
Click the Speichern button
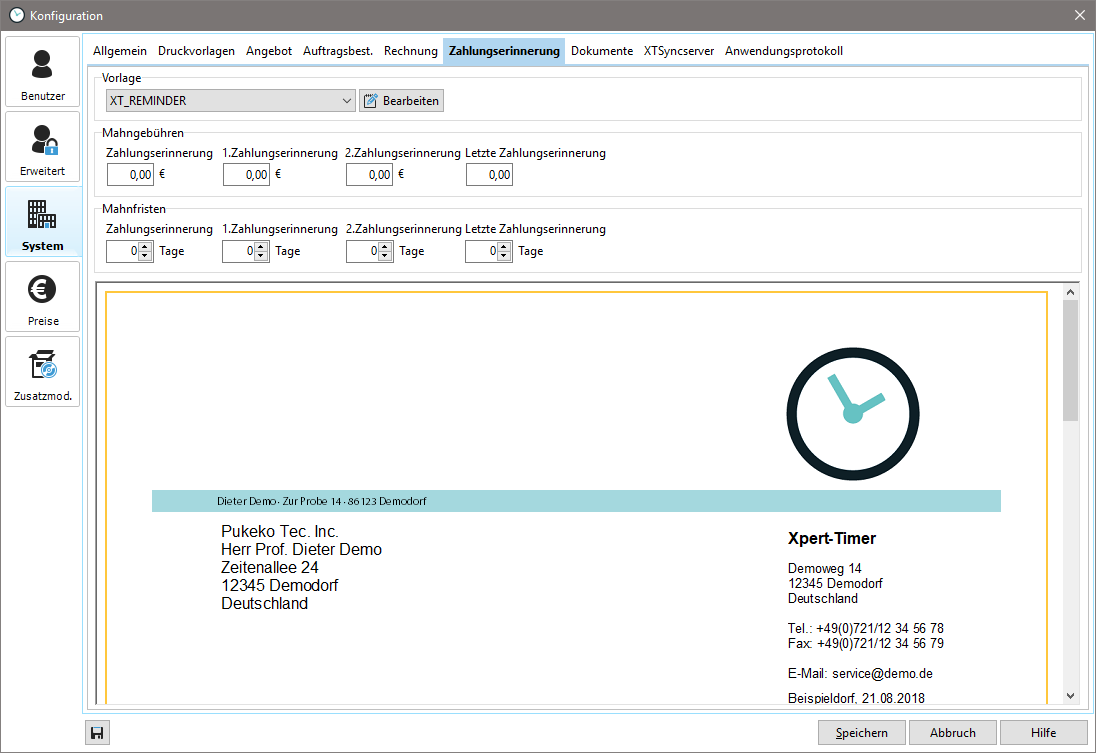(x=861, y=733)
